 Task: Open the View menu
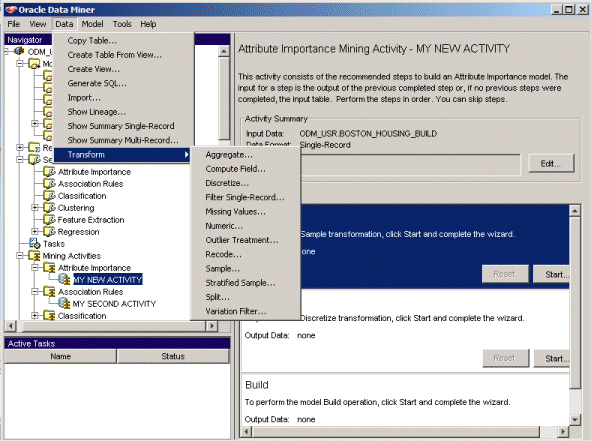[38, 24]
